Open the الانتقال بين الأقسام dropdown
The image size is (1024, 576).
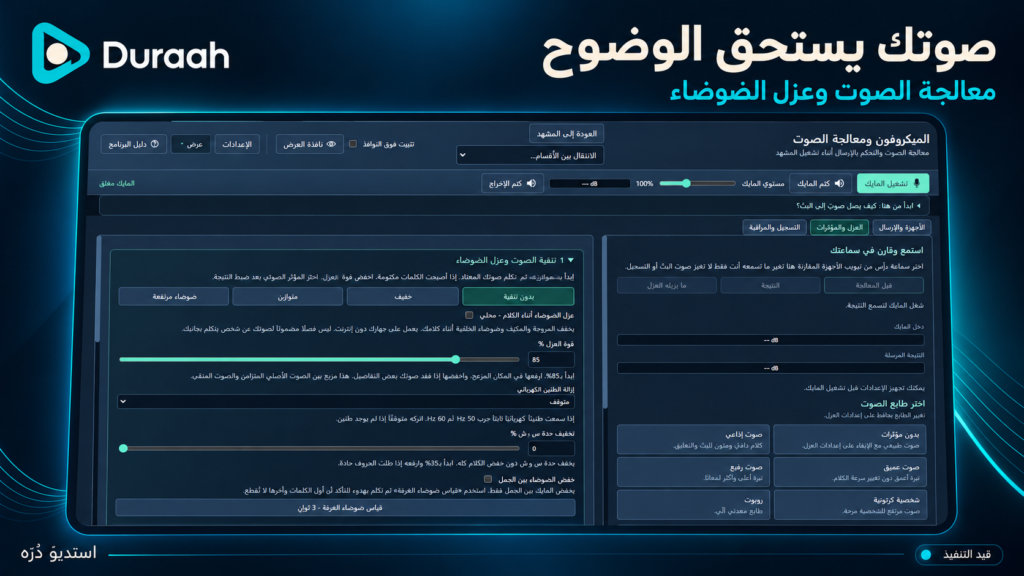click(530, 155)
